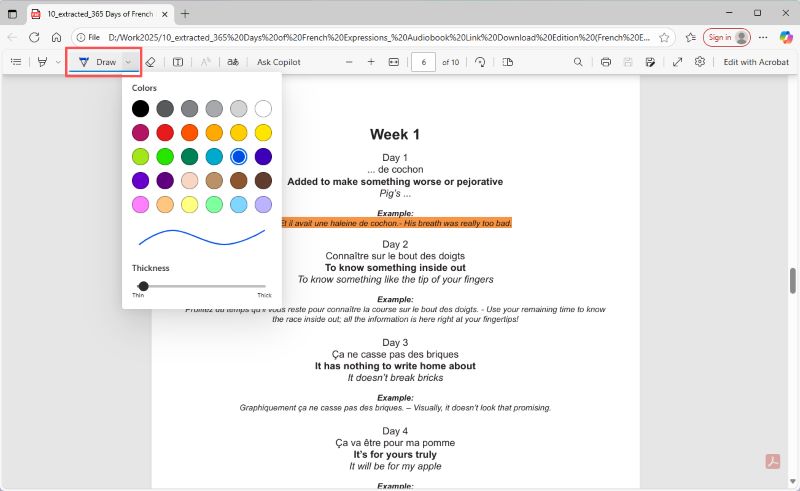Click the page number input field
Screen dimensions: 800x491
[x=423, y=62]
